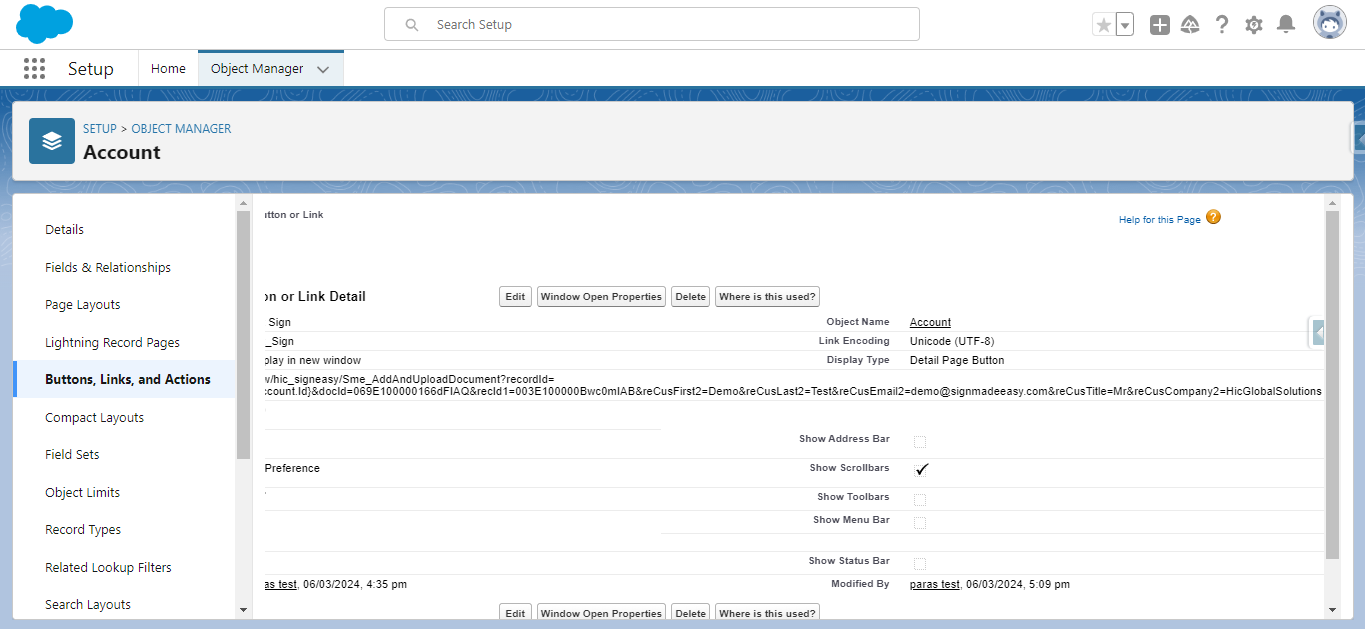Open Lightning Record Pages in the sidebar
The height and width of the screenshot is (629, 1365).
tap(113, 343)
